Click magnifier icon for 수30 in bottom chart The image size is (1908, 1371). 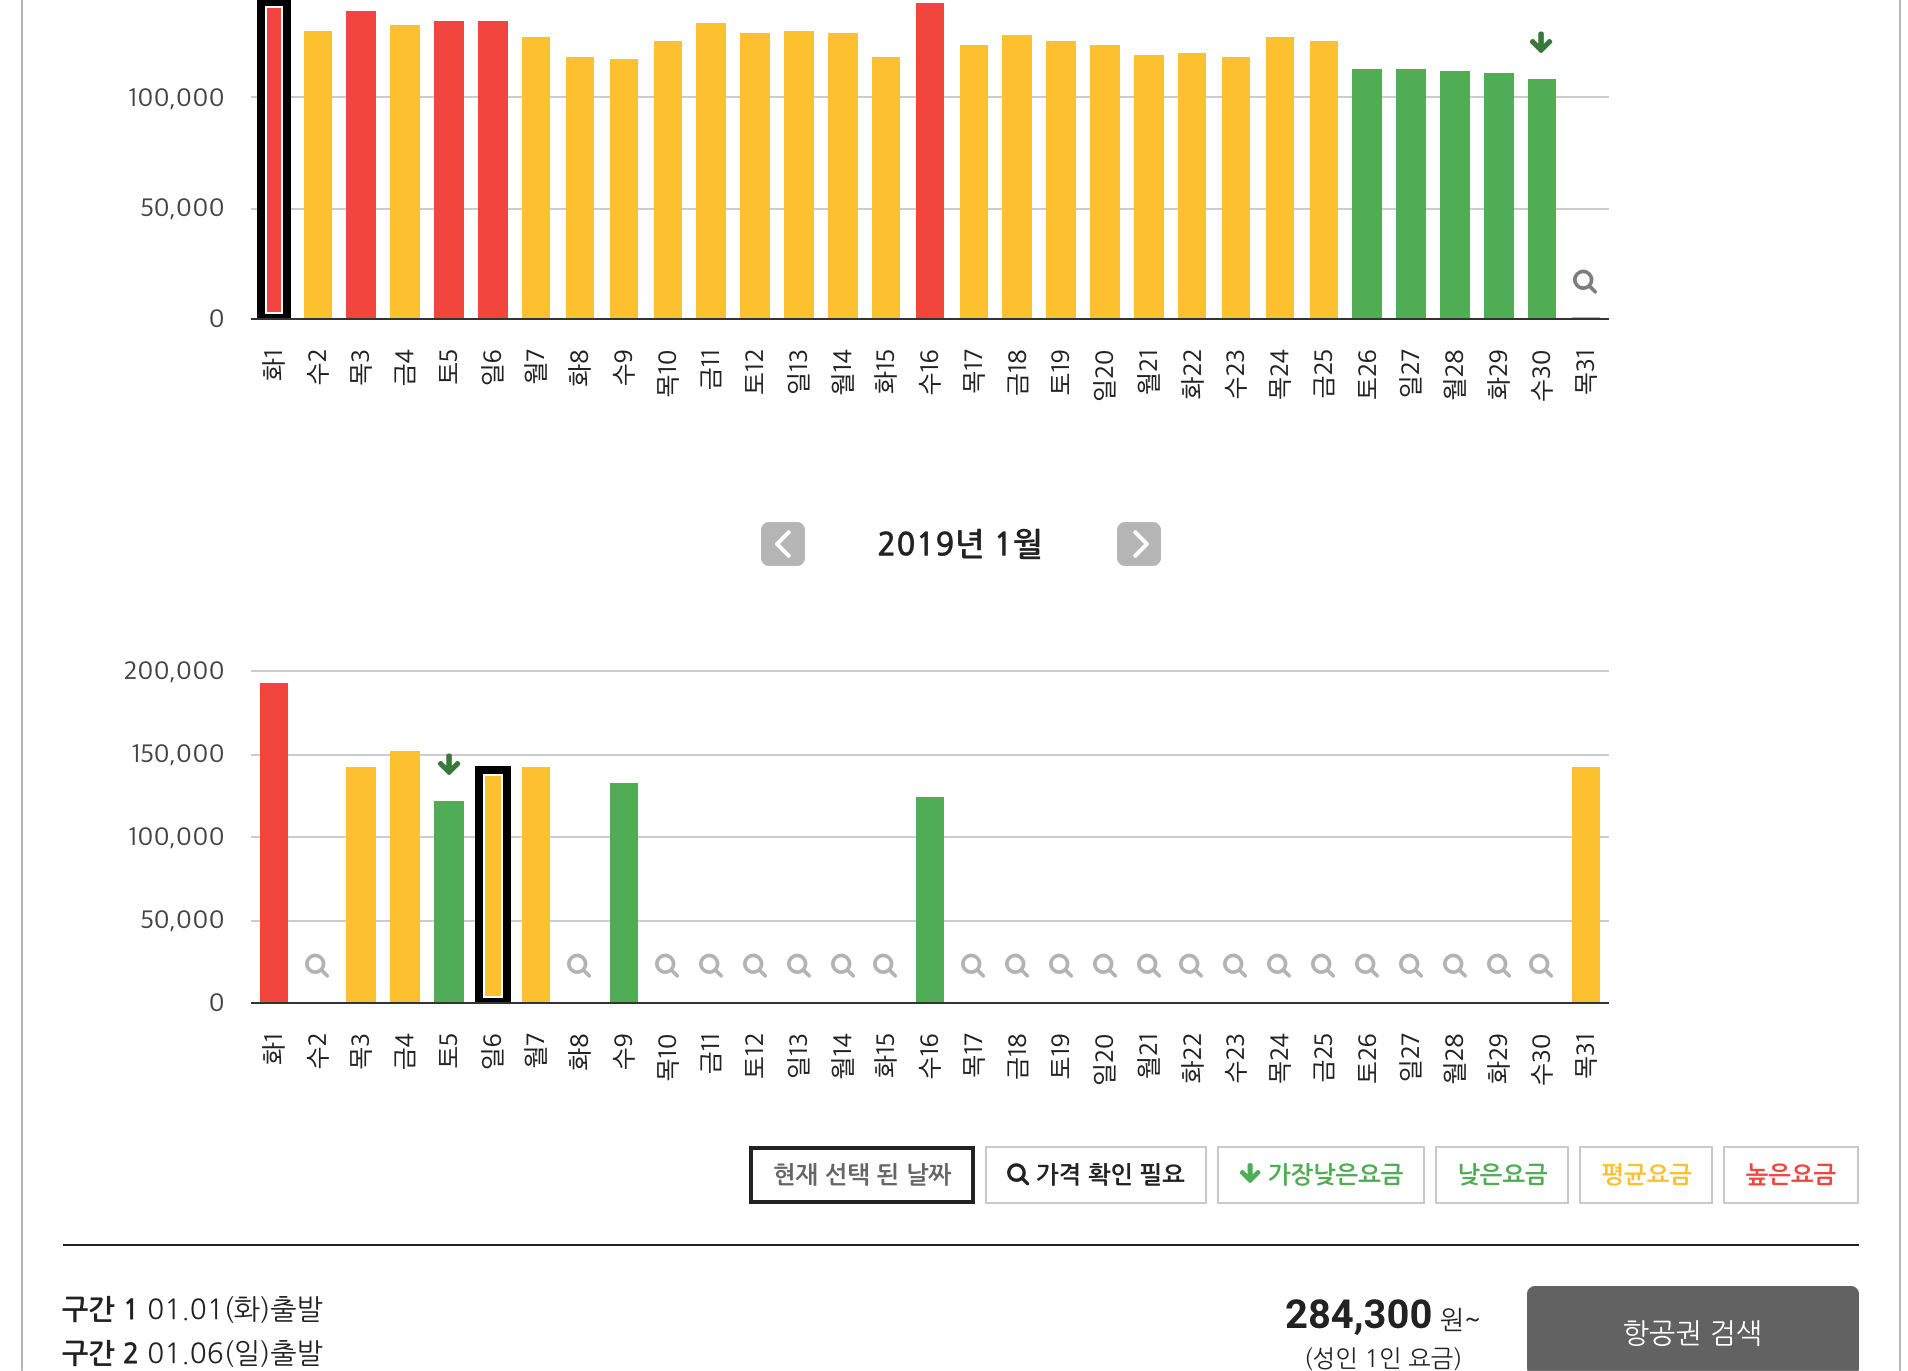coord(1541,965)
